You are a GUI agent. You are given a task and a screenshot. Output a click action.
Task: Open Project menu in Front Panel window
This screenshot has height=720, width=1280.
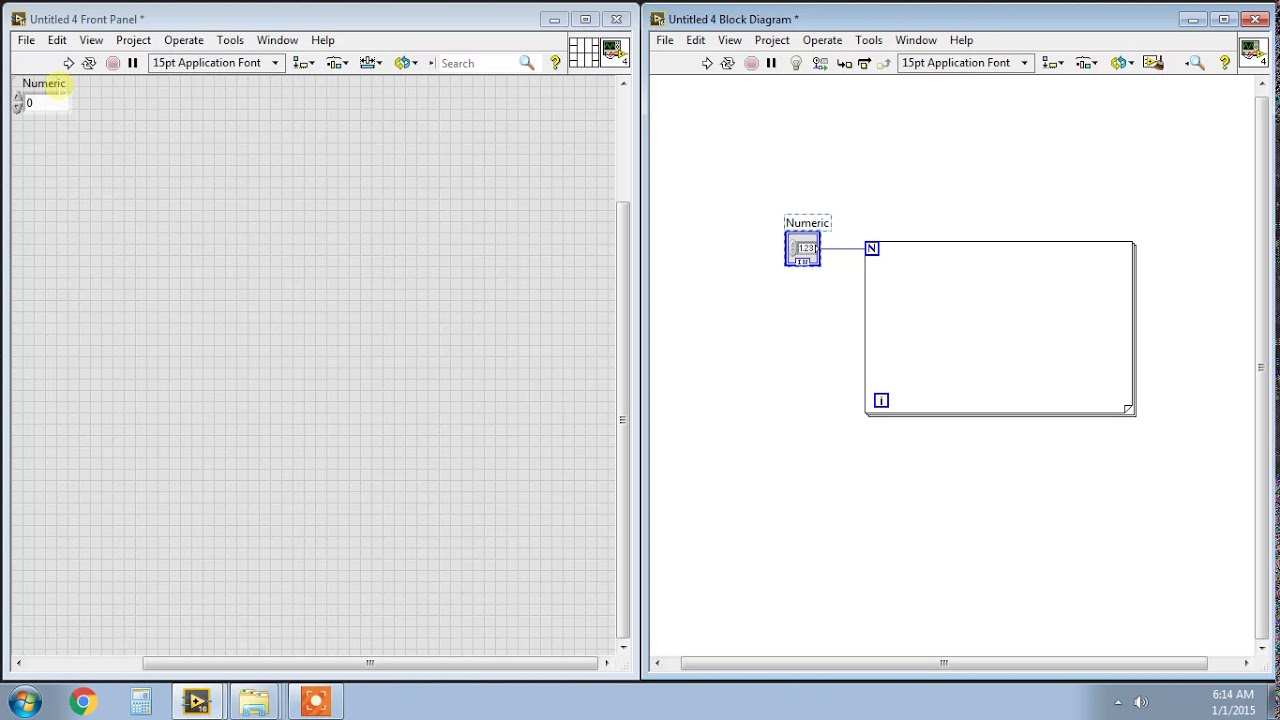(x=133, y=40)
